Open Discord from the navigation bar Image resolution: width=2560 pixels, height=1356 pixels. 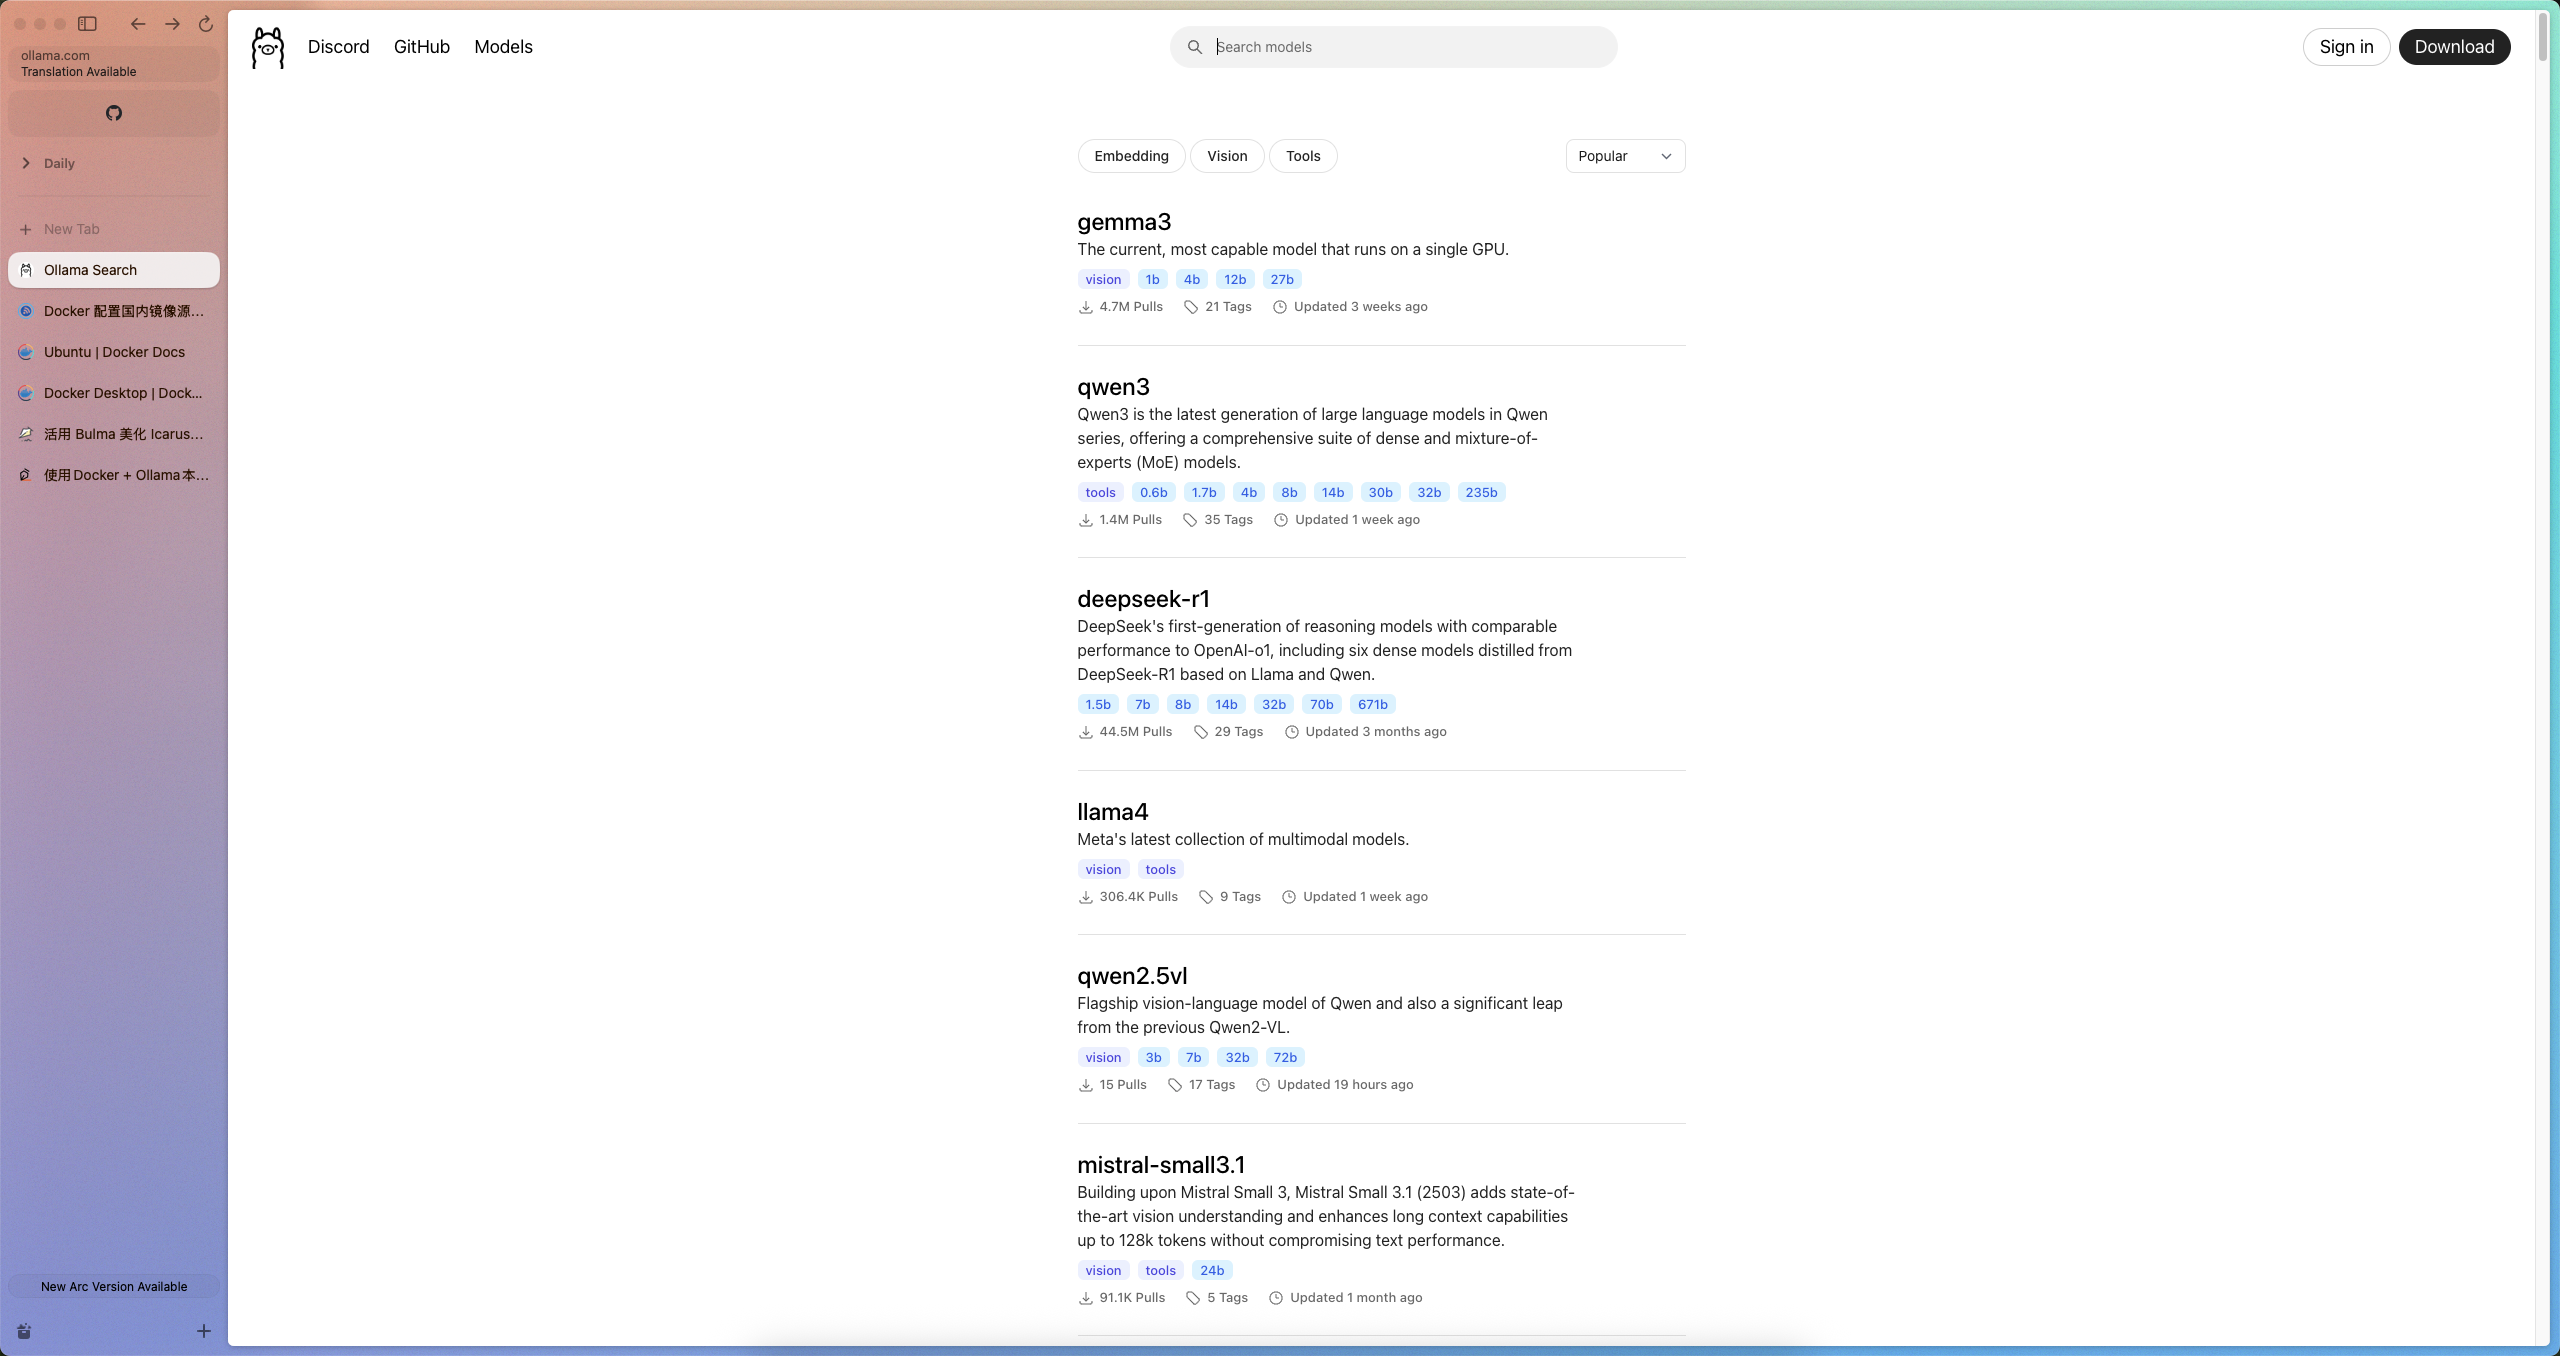coord(338,47)
